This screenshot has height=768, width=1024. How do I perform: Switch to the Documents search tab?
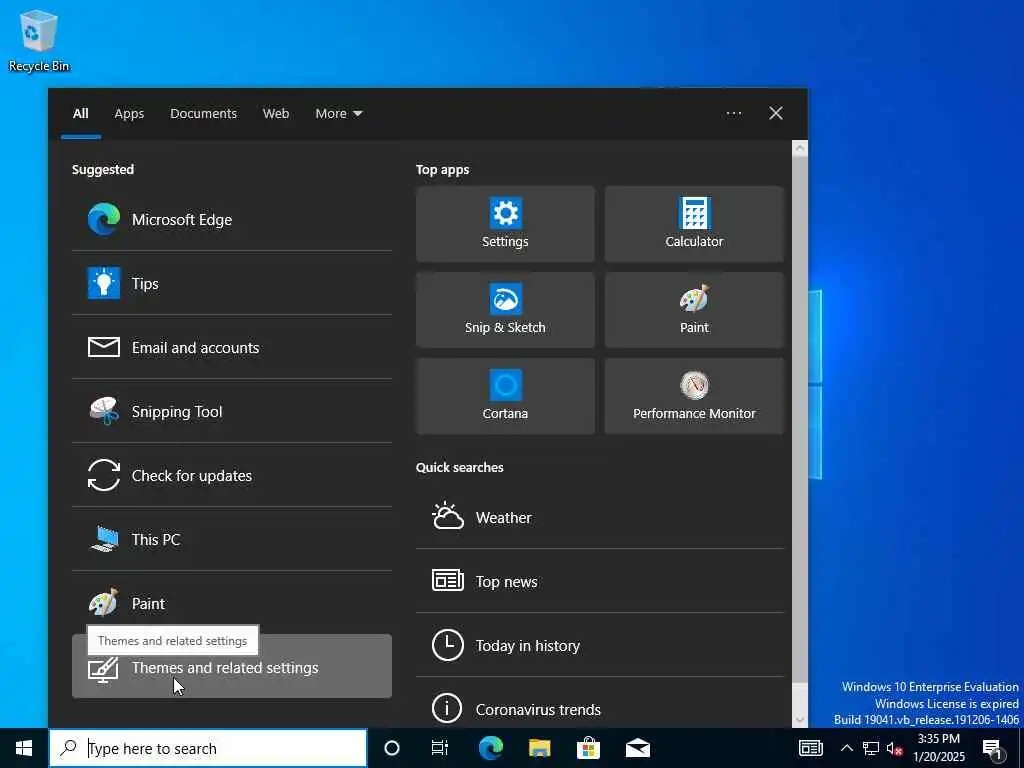pos(204,114)
